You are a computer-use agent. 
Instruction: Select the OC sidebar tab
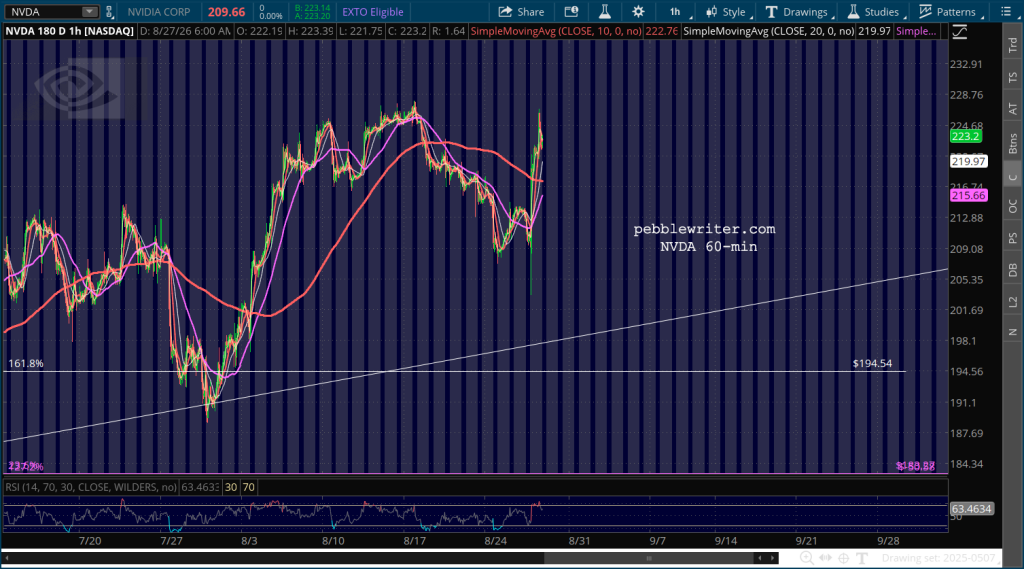tap(1013, 206)
